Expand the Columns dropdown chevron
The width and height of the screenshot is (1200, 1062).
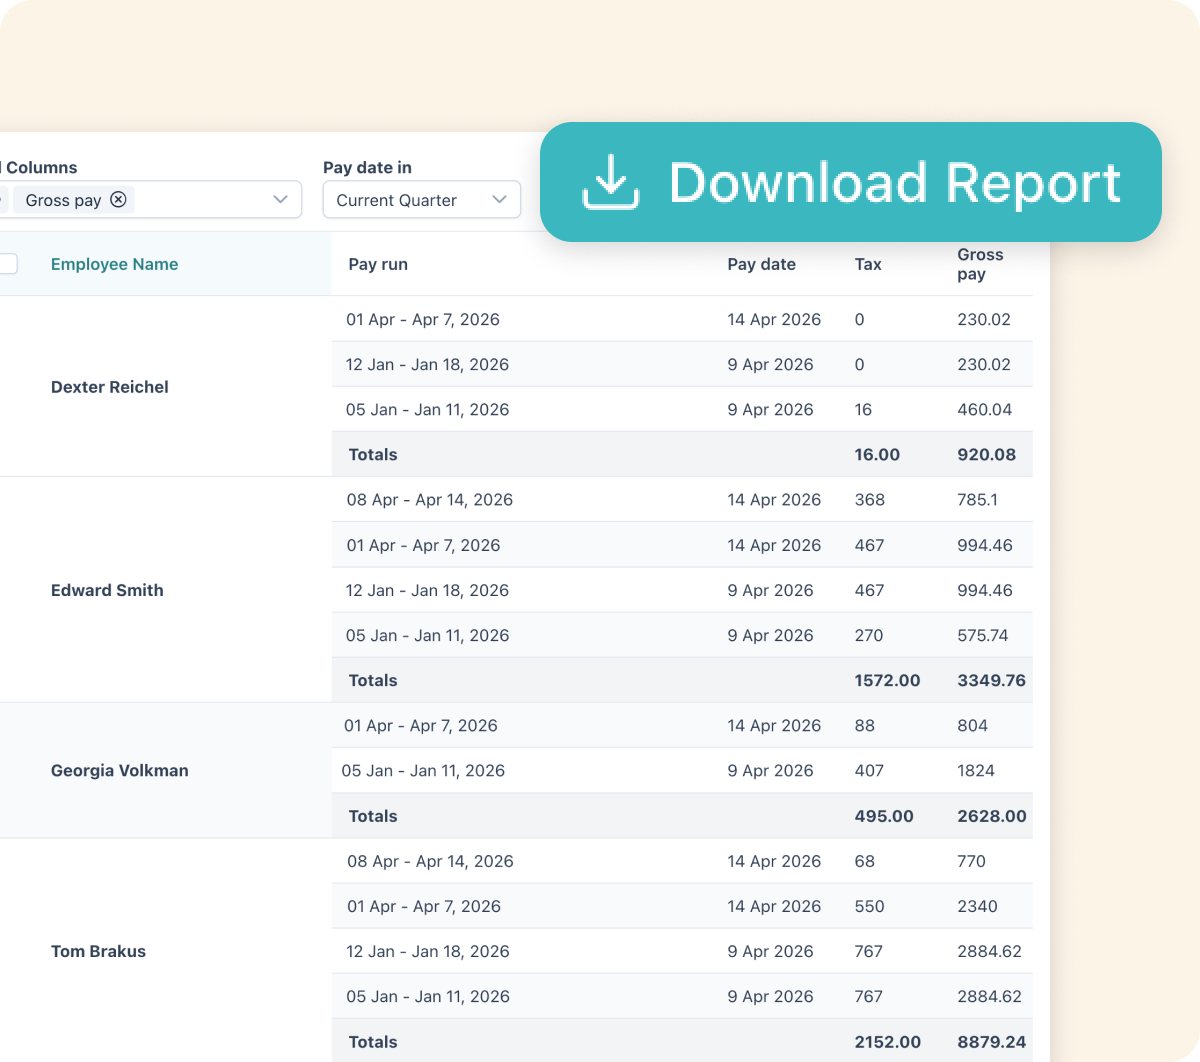pyautogui.click(x=280, y=200)
